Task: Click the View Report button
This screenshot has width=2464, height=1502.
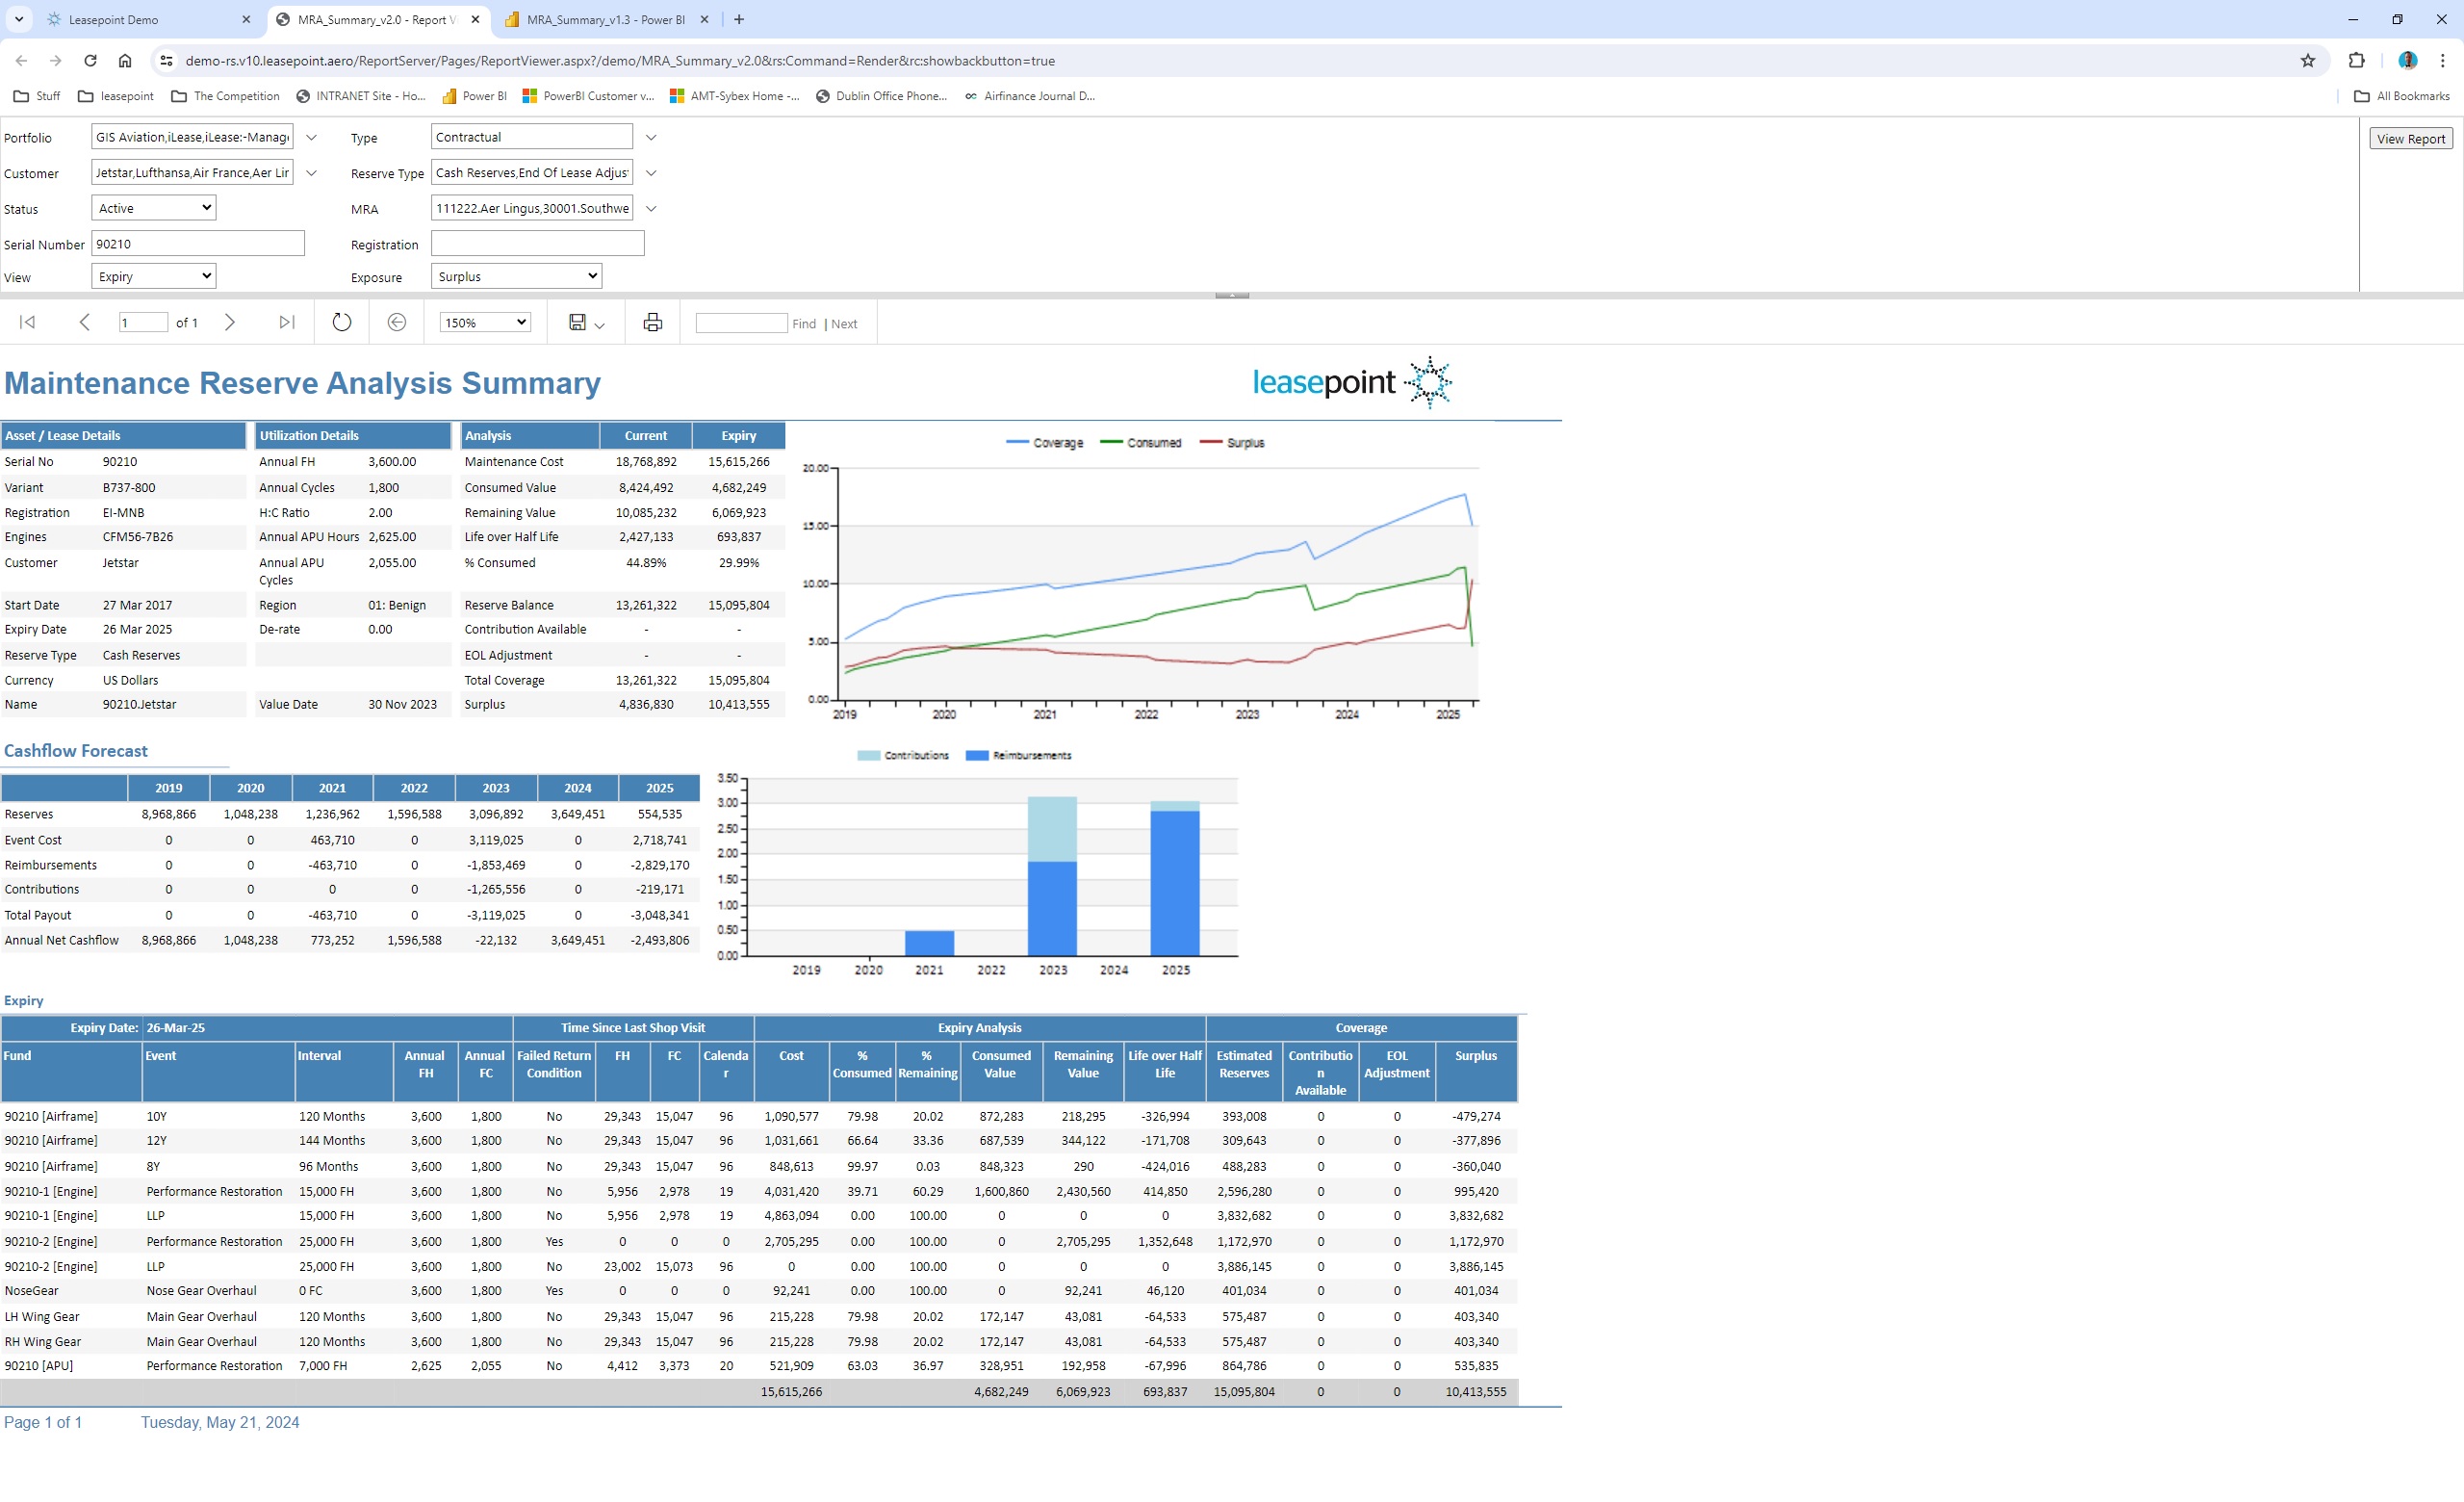Action: pos(2411,139)
